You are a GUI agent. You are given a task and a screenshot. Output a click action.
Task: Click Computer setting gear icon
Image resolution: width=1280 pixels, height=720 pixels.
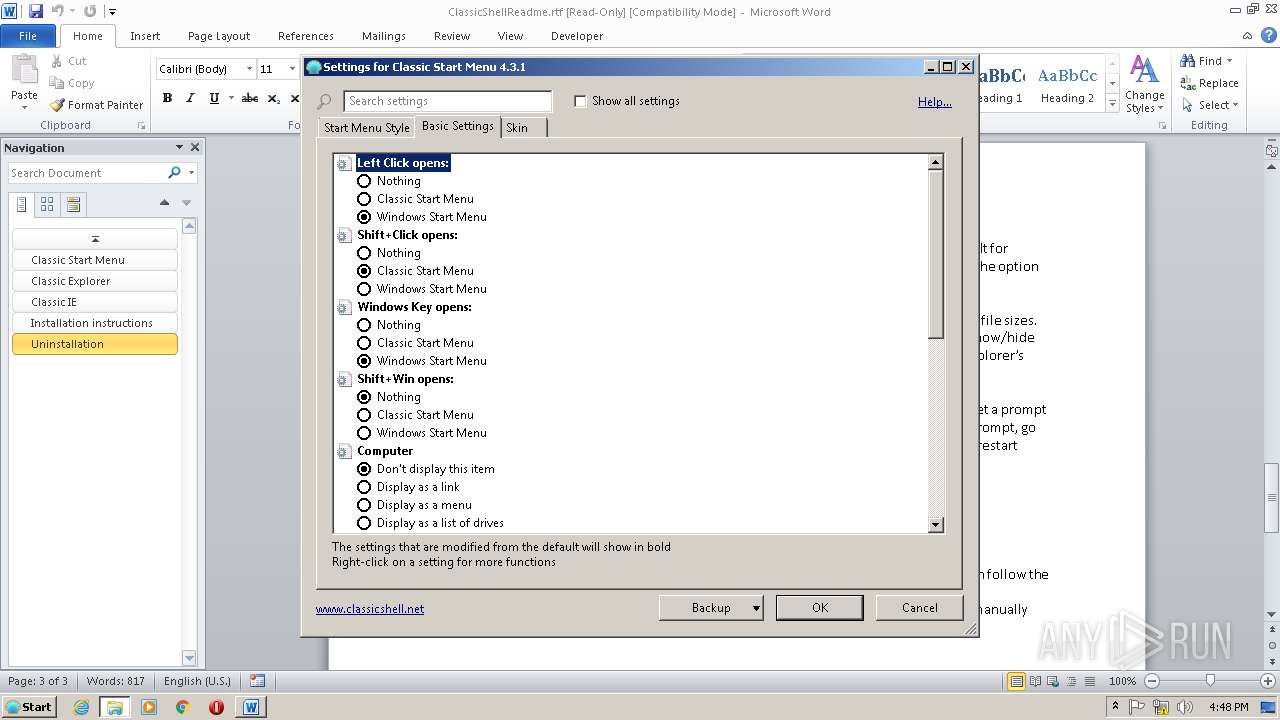pos(344,451)
